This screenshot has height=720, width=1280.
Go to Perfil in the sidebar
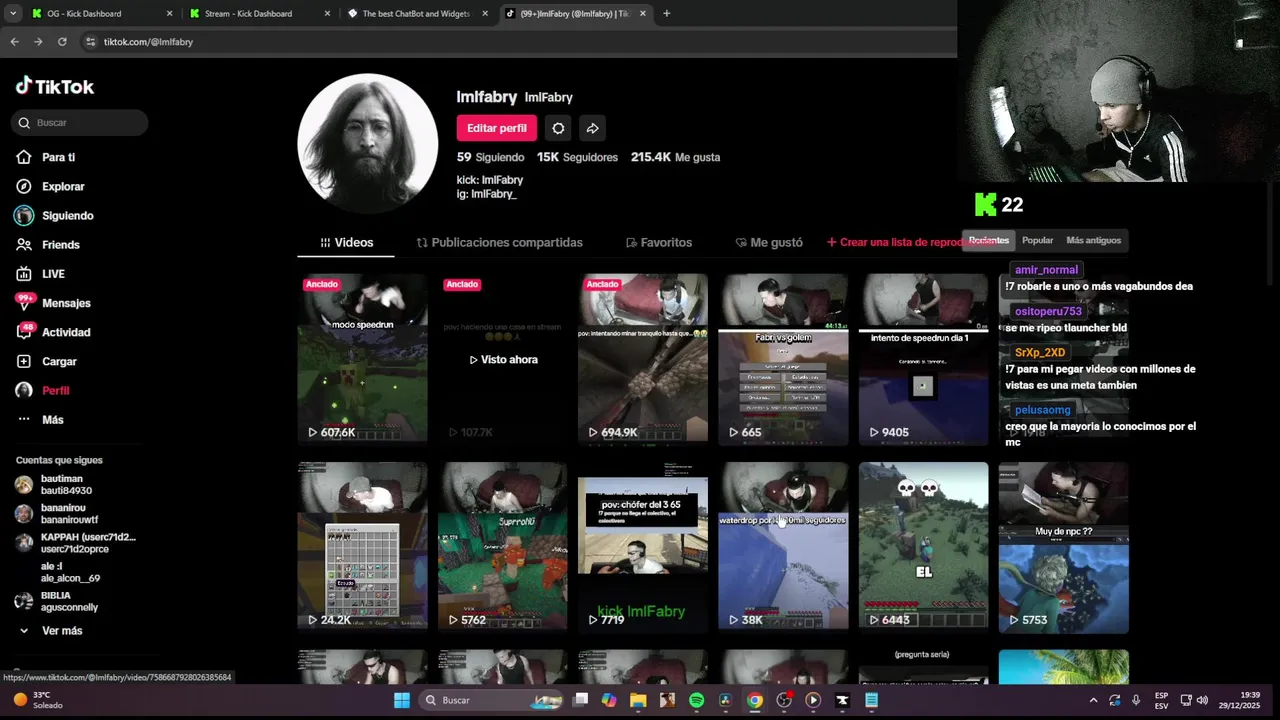pos(43,390)
